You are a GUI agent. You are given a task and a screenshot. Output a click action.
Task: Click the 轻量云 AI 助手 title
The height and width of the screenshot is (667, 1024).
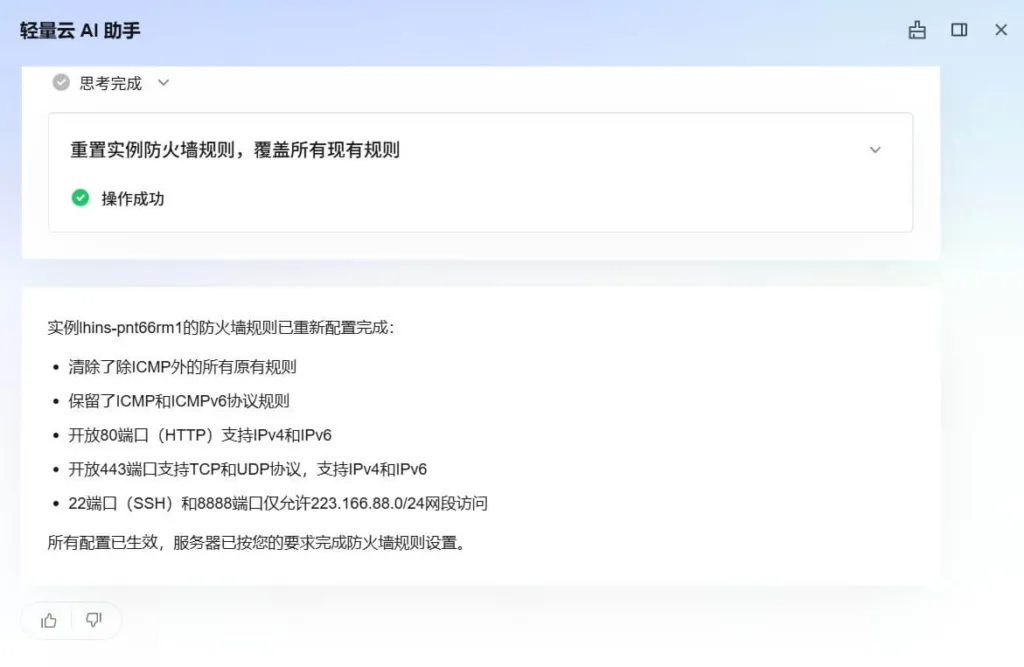point(79,31)
